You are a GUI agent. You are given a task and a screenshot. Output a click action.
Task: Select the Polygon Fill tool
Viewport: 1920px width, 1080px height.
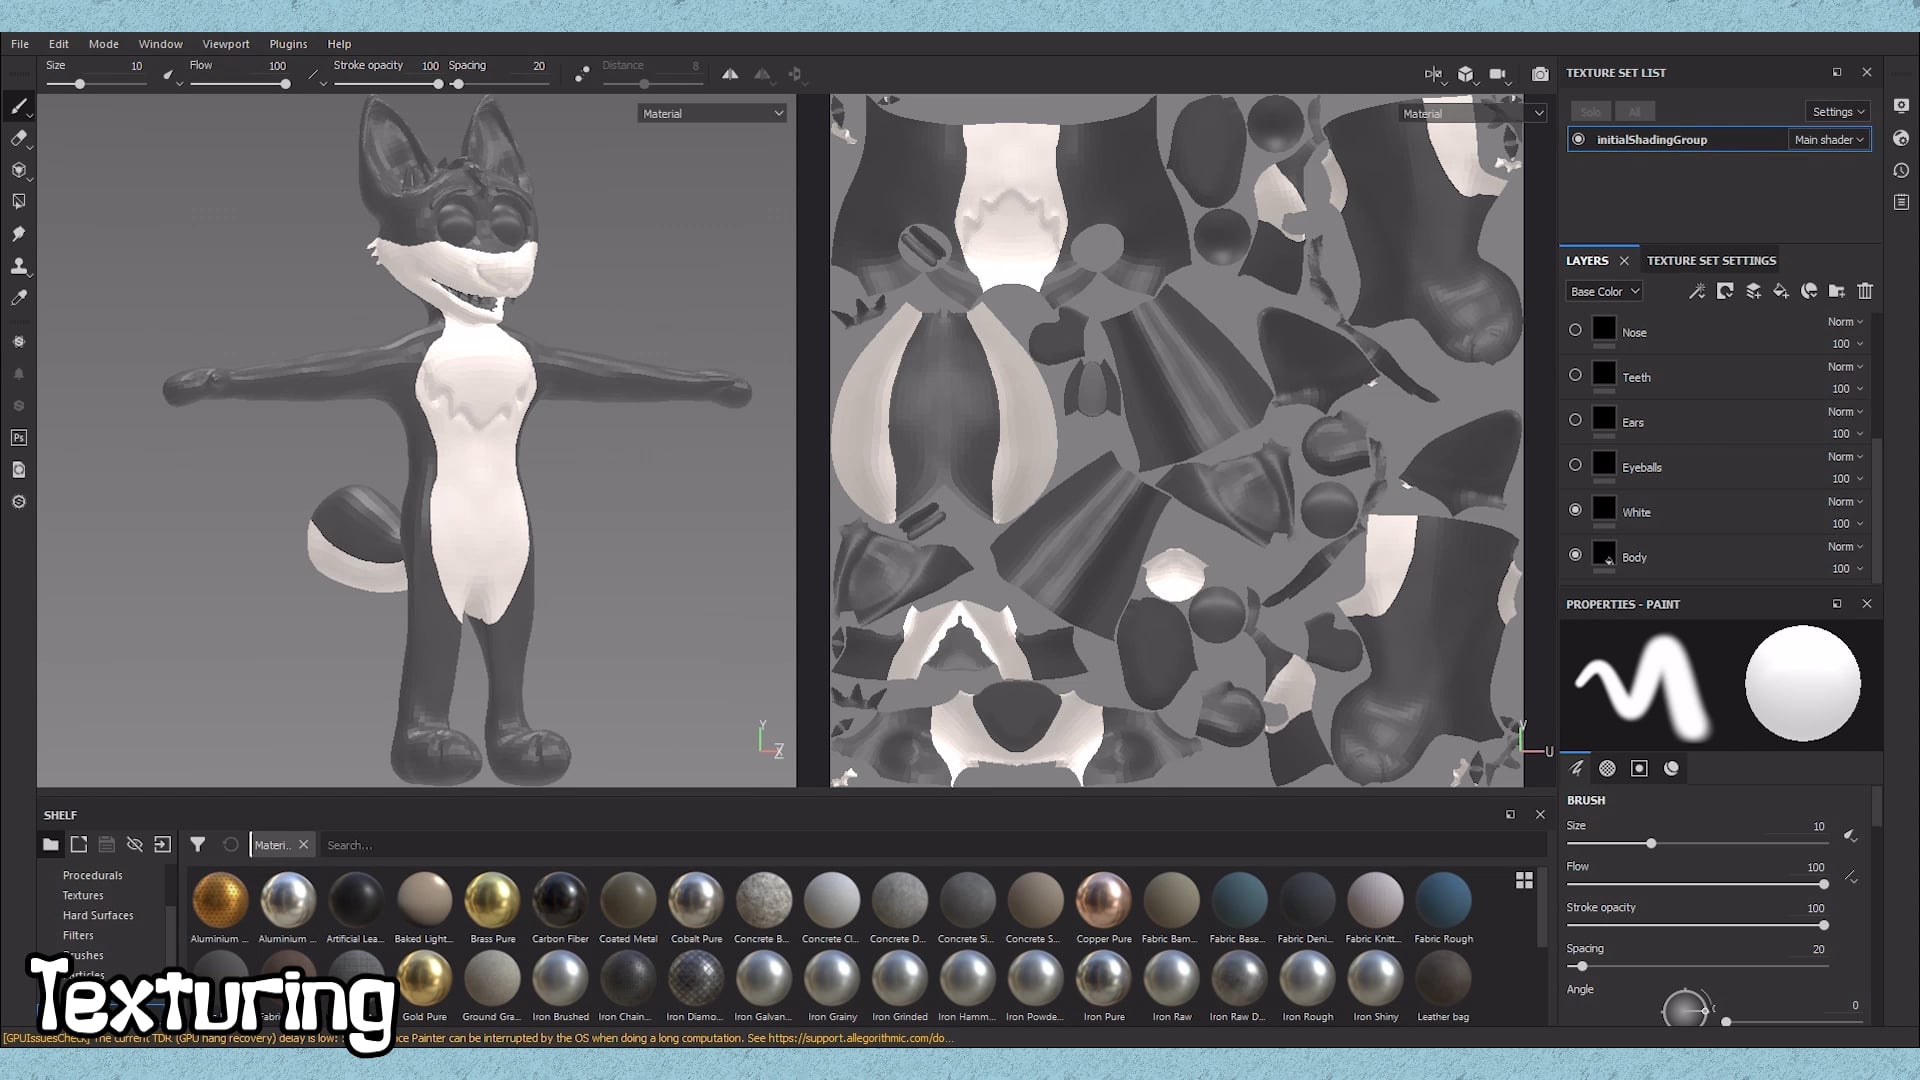[x=18, y=202]
